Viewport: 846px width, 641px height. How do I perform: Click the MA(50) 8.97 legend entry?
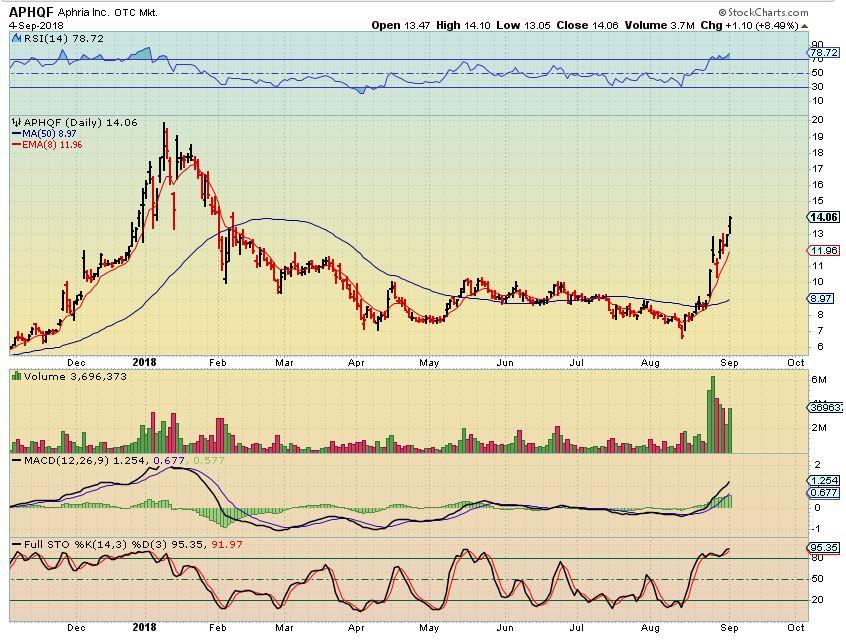tap(44, 133)
